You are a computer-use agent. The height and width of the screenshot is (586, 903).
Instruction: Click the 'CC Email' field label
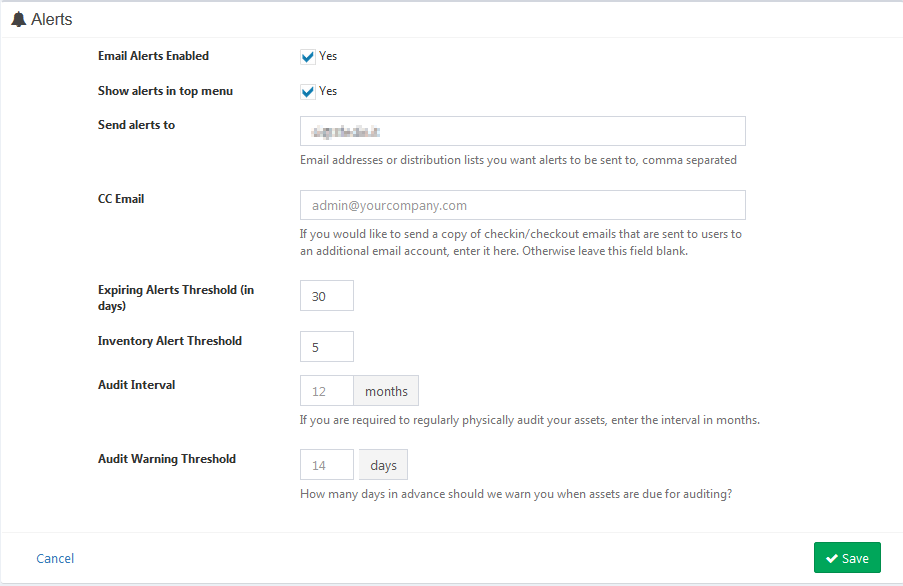coord(120,198)
